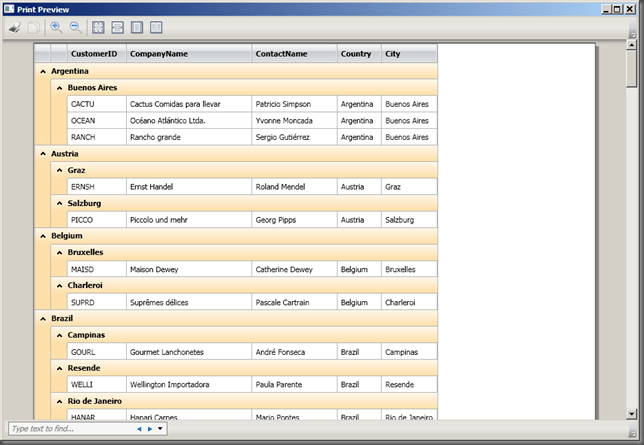Select the Patricio Simpson contact cell
The height and width of the screenshot is (445, 644).
pyautogui.click(x=294, y=104)
